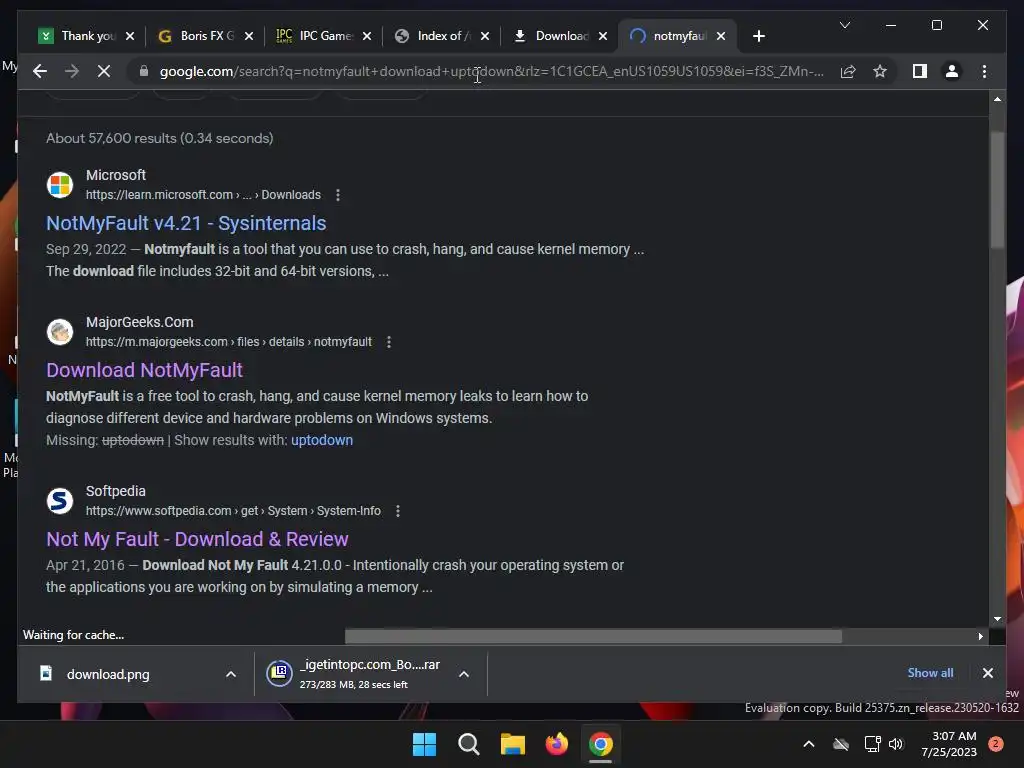Expand options for download.png
The height and width of the screenshot is (768, 1024).
(231, 674)
